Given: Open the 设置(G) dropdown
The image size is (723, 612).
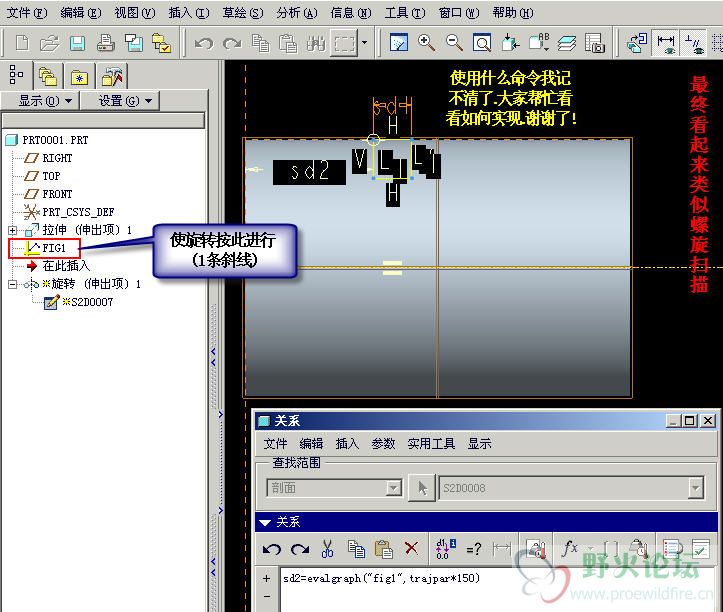Looking at the screenshot, I should [120, 101].
